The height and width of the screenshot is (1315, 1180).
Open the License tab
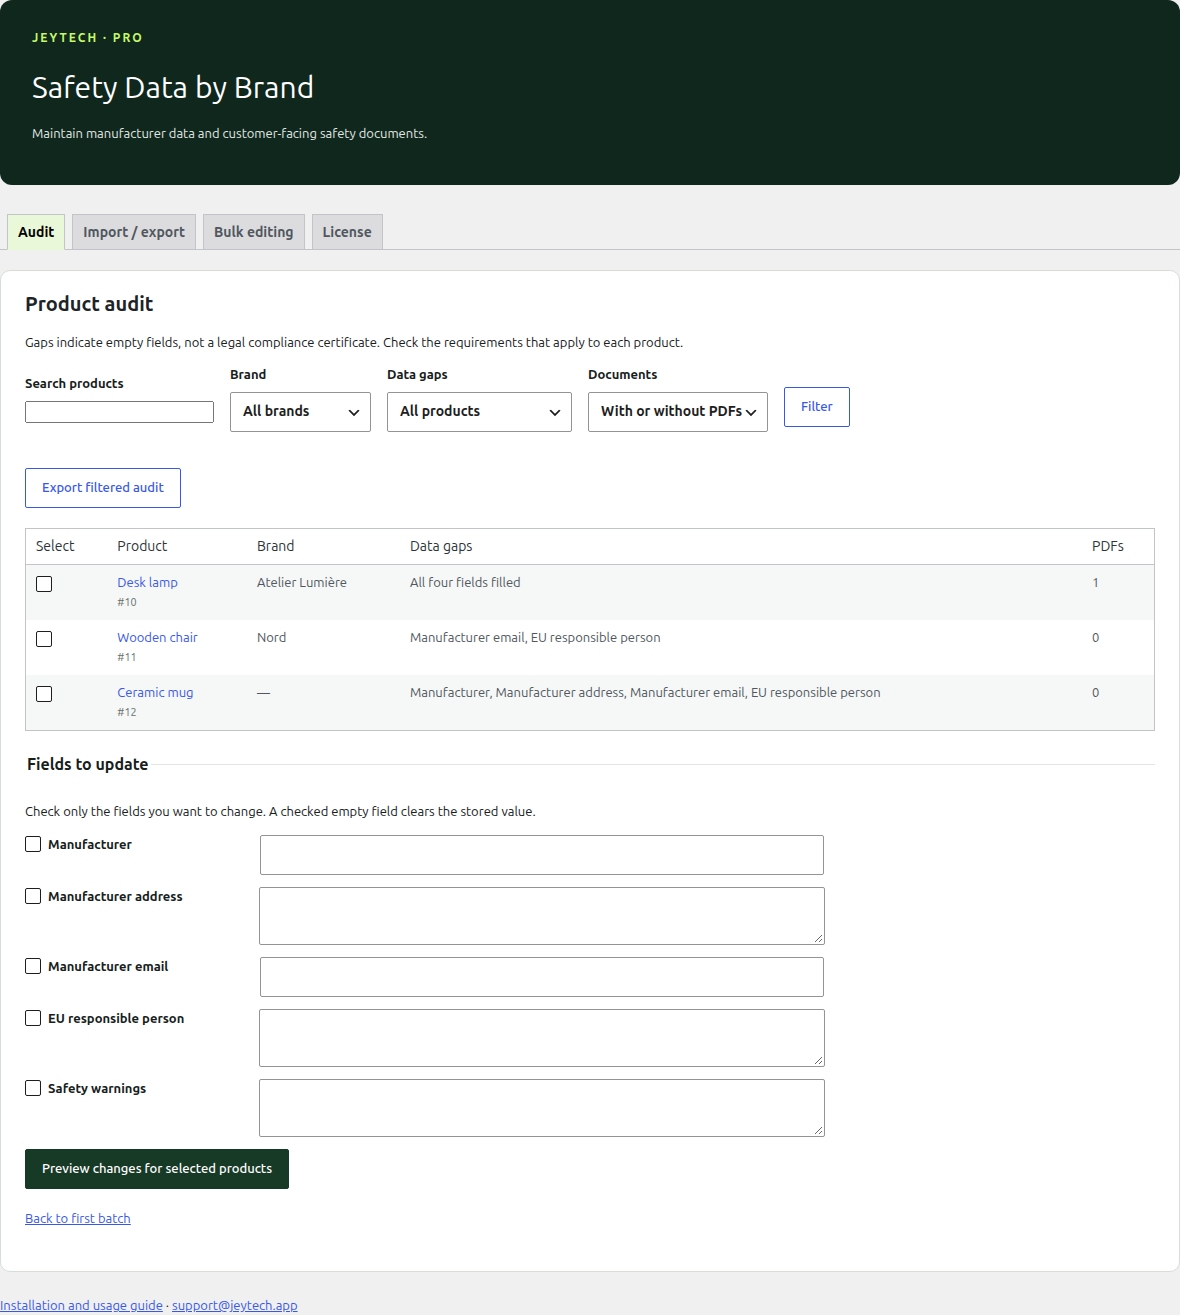click(x=347, y=232)
